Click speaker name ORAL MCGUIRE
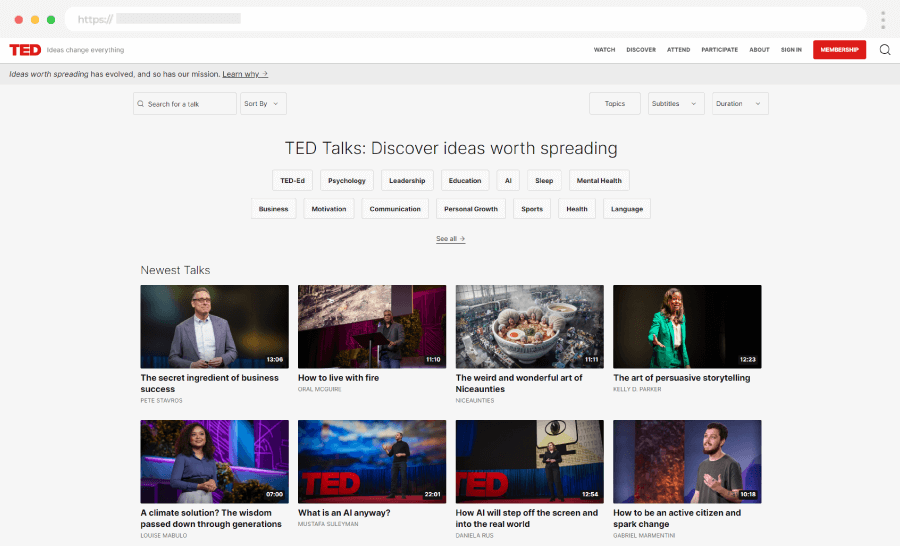900x546 pixels. (319, 389)
